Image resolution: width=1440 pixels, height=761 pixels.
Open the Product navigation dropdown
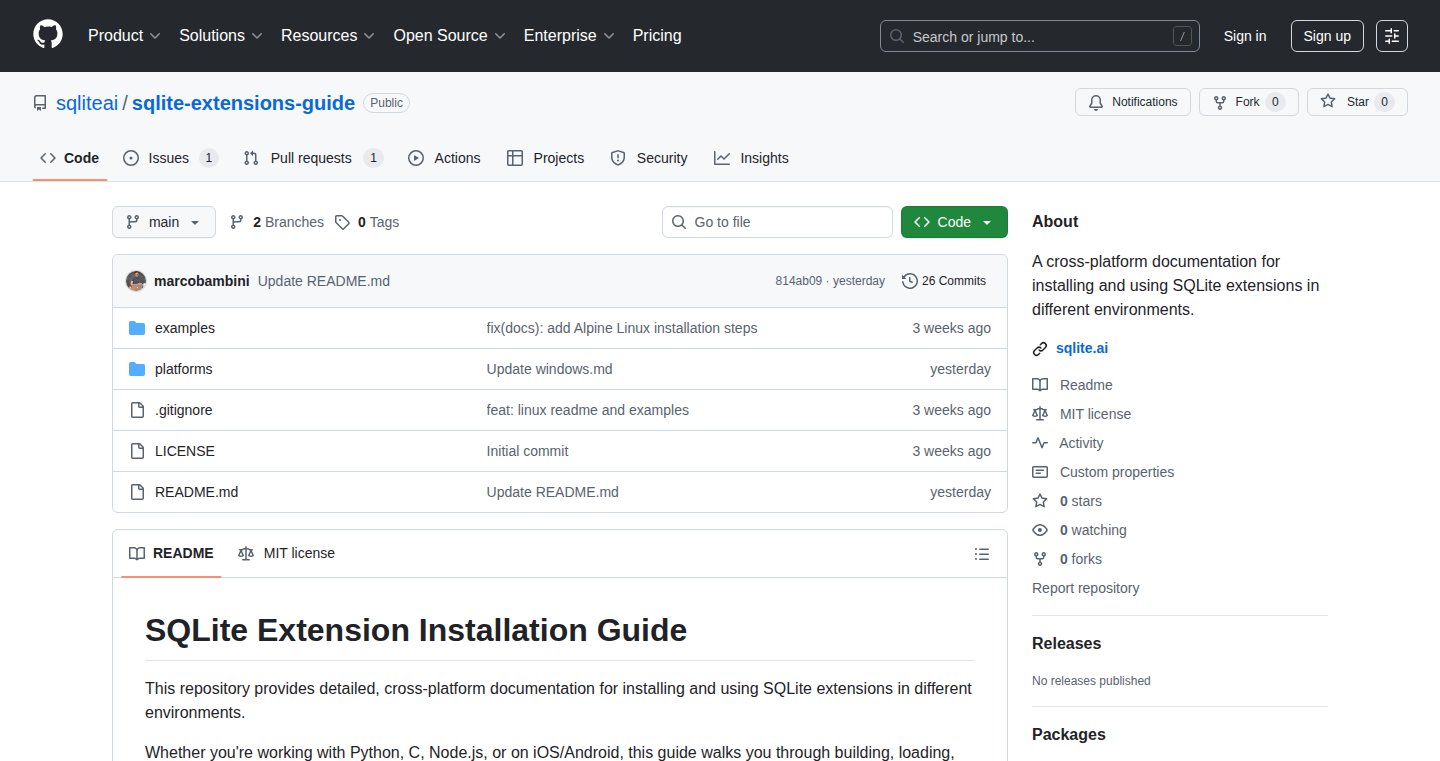pyautogui.click(x=124, y=36)
